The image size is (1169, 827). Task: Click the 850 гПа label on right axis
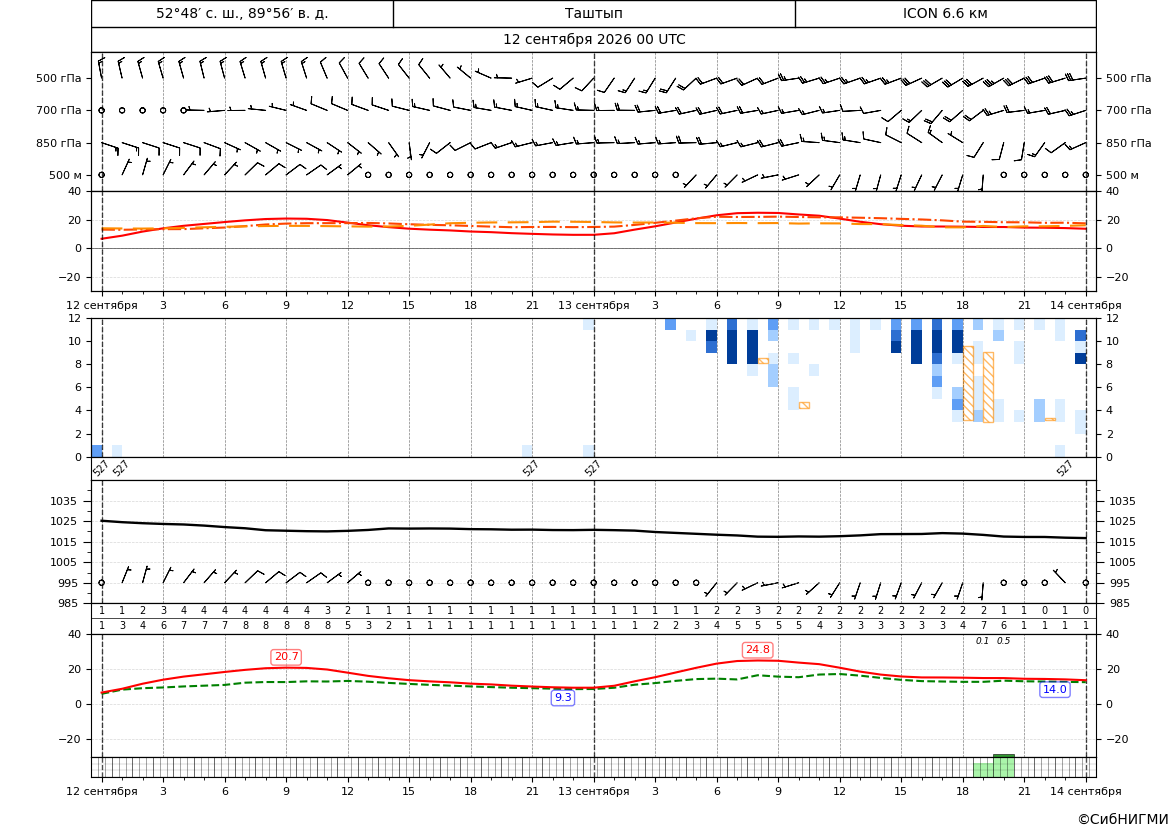[1129, 143]
